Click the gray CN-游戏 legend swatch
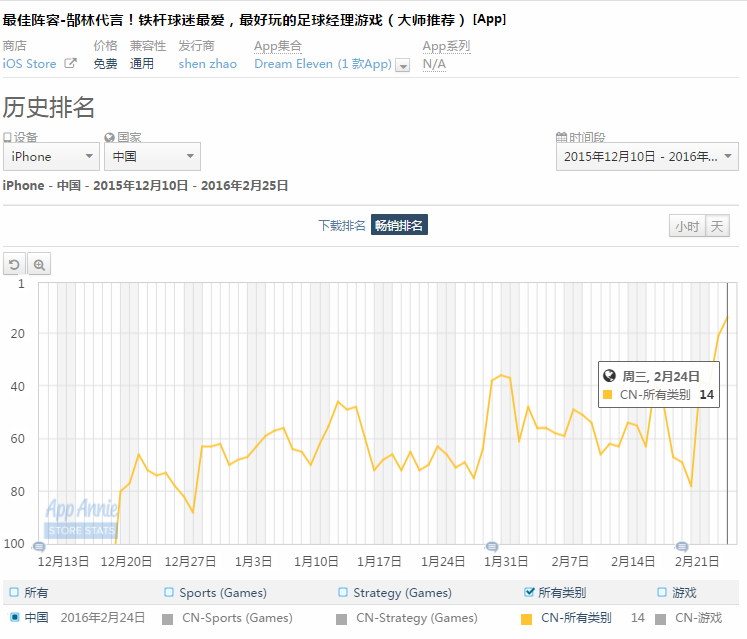Image resolution: width=747 pixels, height=639 pixels. click(x=660, y=619)
